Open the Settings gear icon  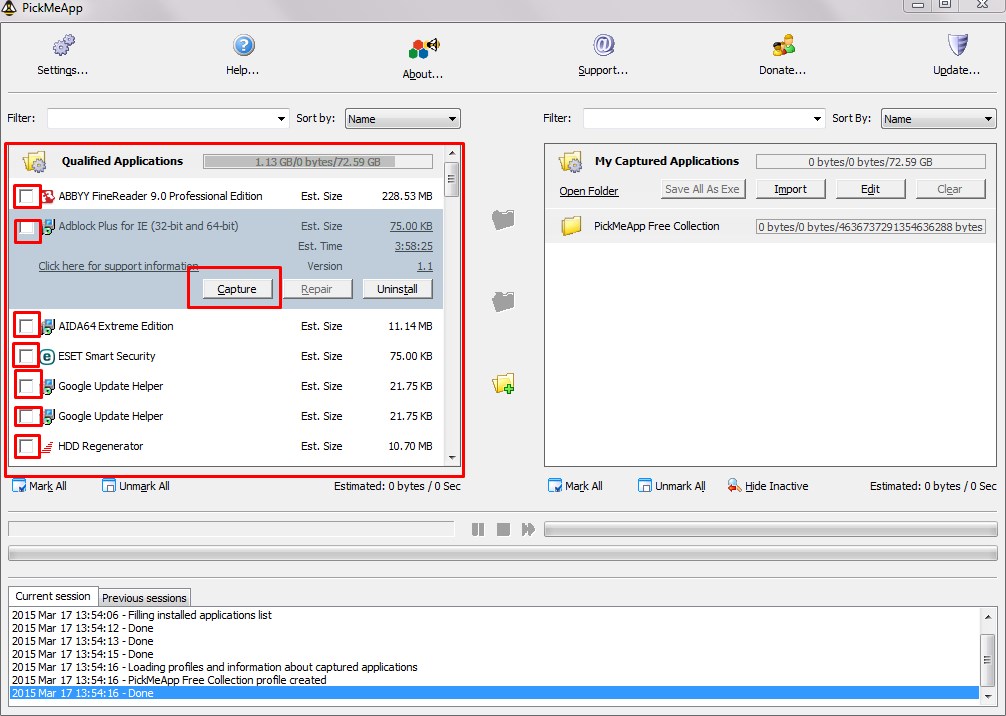(x=63, y=46)
